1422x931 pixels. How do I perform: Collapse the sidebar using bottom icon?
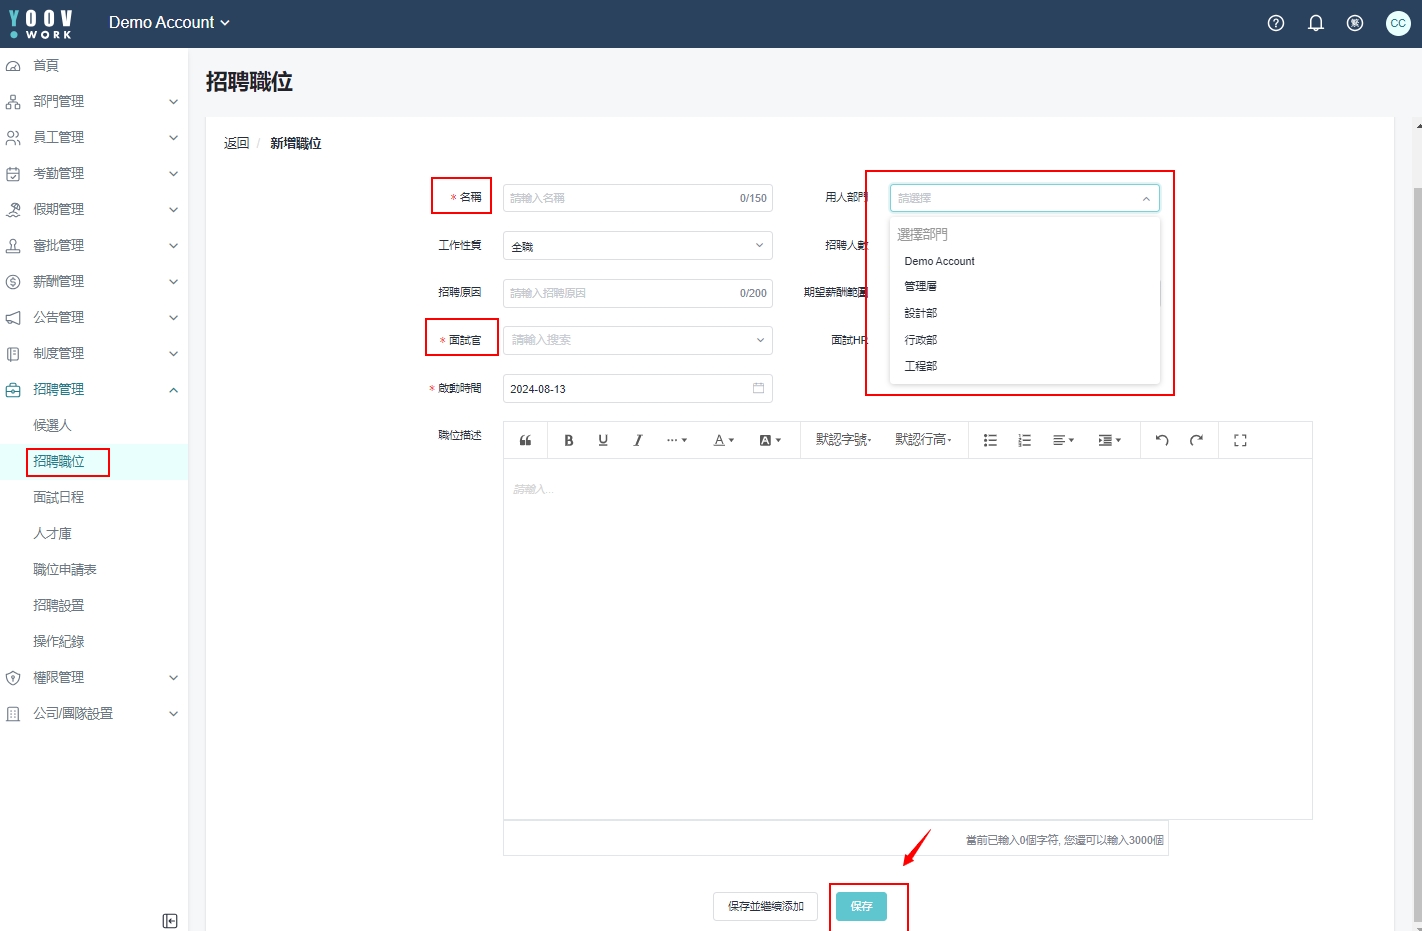(170, 921)
